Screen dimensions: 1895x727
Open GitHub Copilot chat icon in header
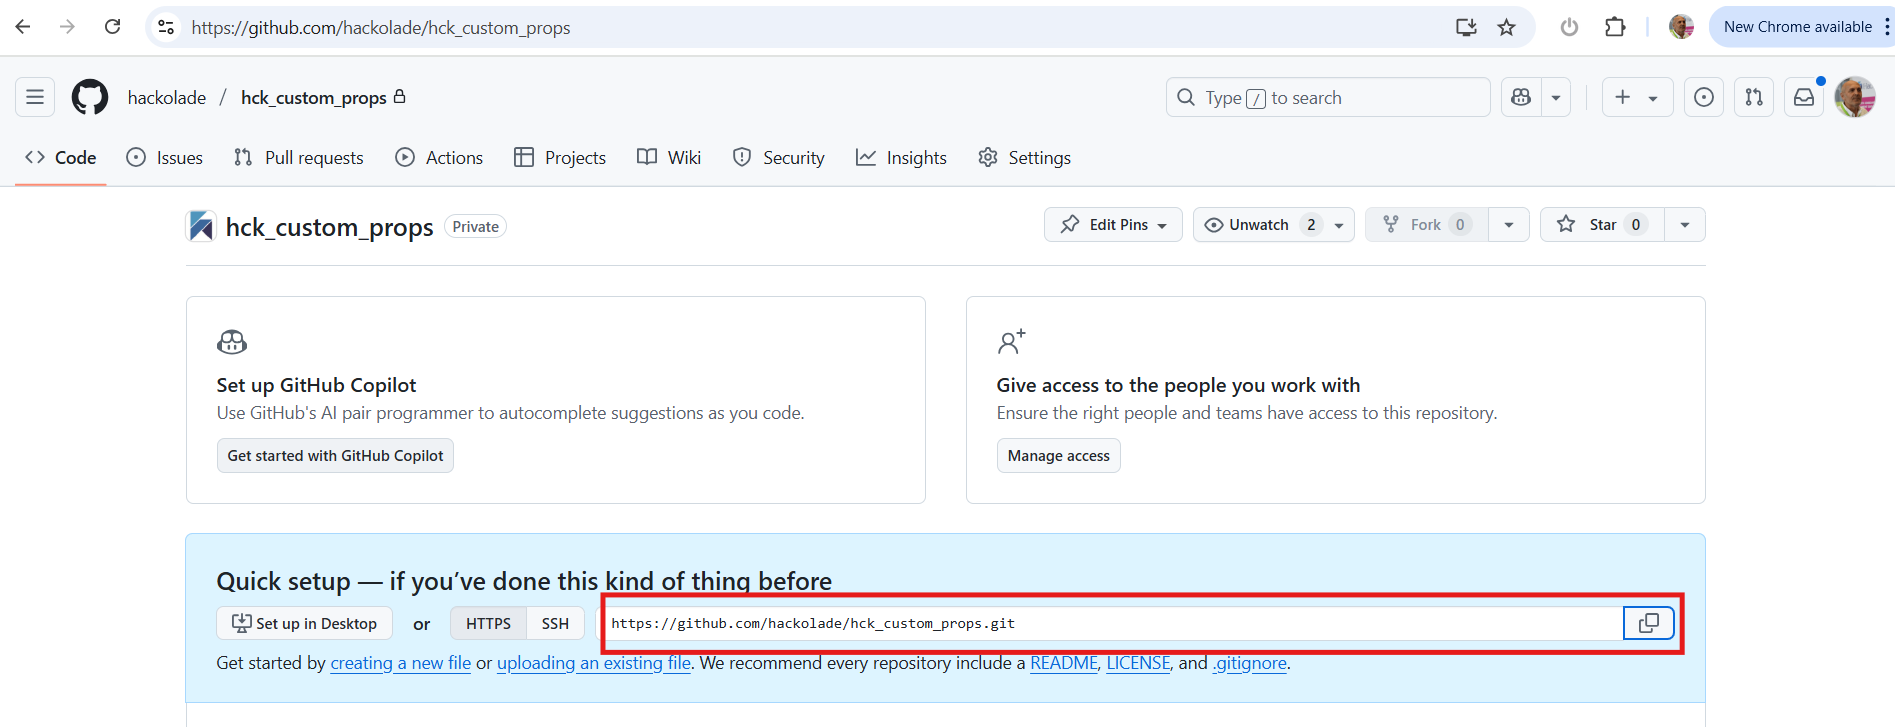(1521, 97)
